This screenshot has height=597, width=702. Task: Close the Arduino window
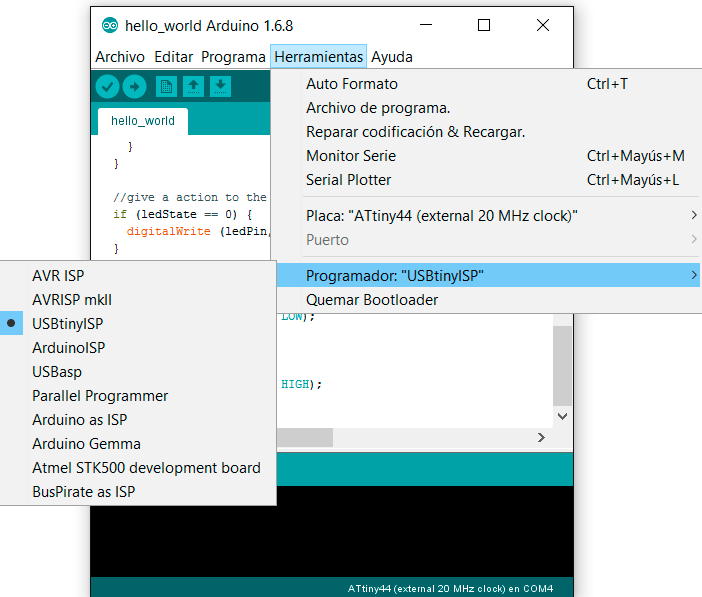click(543, 25)
